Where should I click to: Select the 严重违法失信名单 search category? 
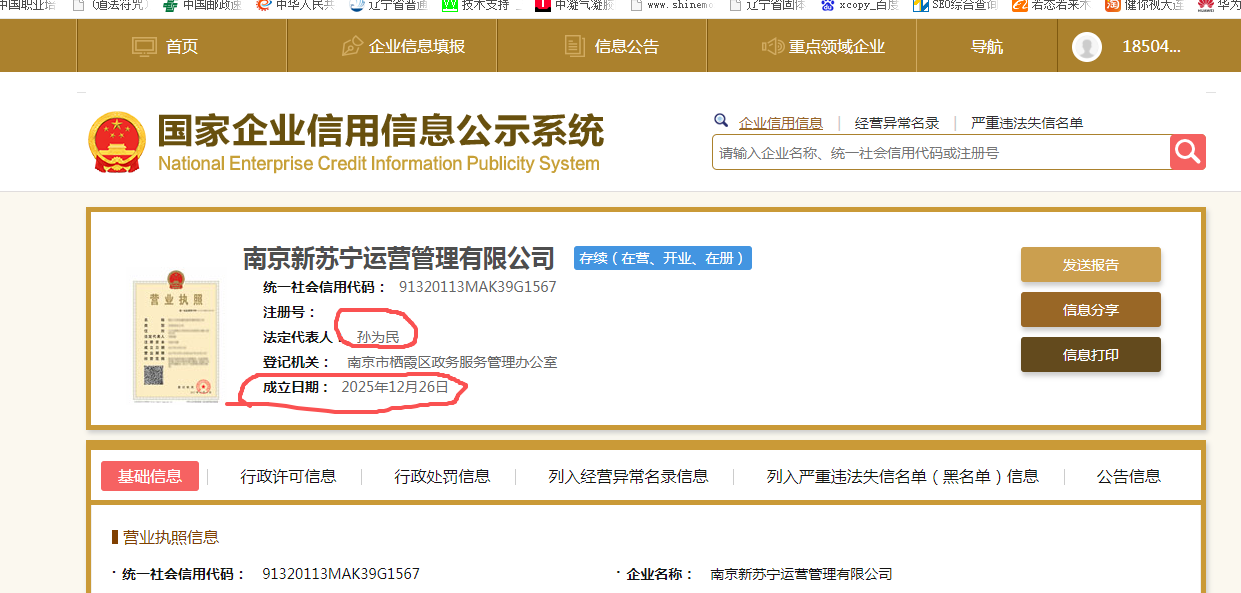point(1027,123)
